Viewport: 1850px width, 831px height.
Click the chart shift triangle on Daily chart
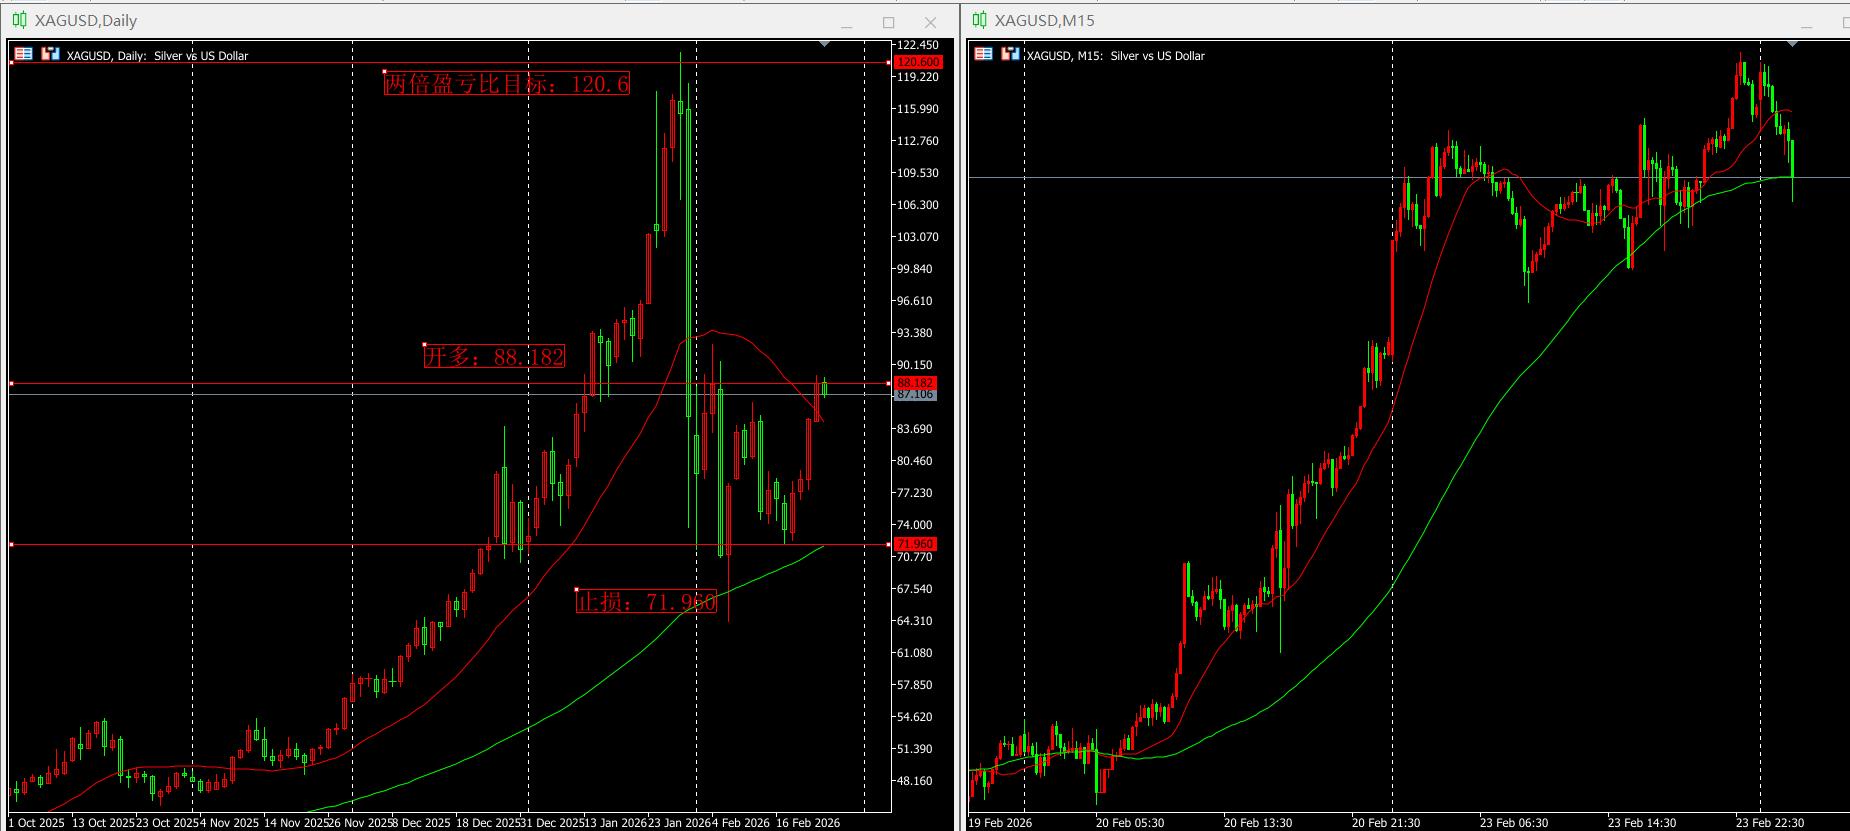point(824,44)
